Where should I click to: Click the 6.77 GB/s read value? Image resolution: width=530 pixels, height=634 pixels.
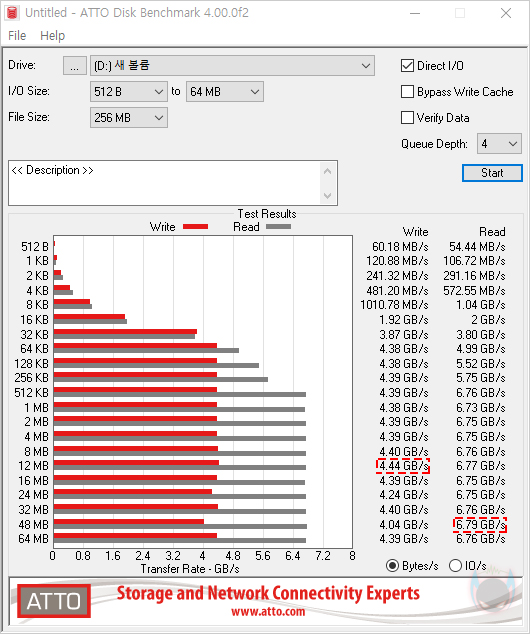tap(481, 466)
